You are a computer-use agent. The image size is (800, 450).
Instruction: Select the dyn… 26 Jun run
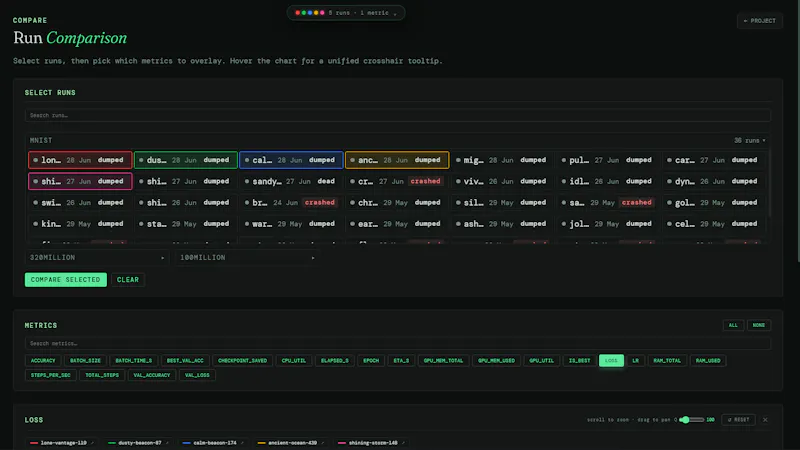pyautogui.click(x=714, y=181)
